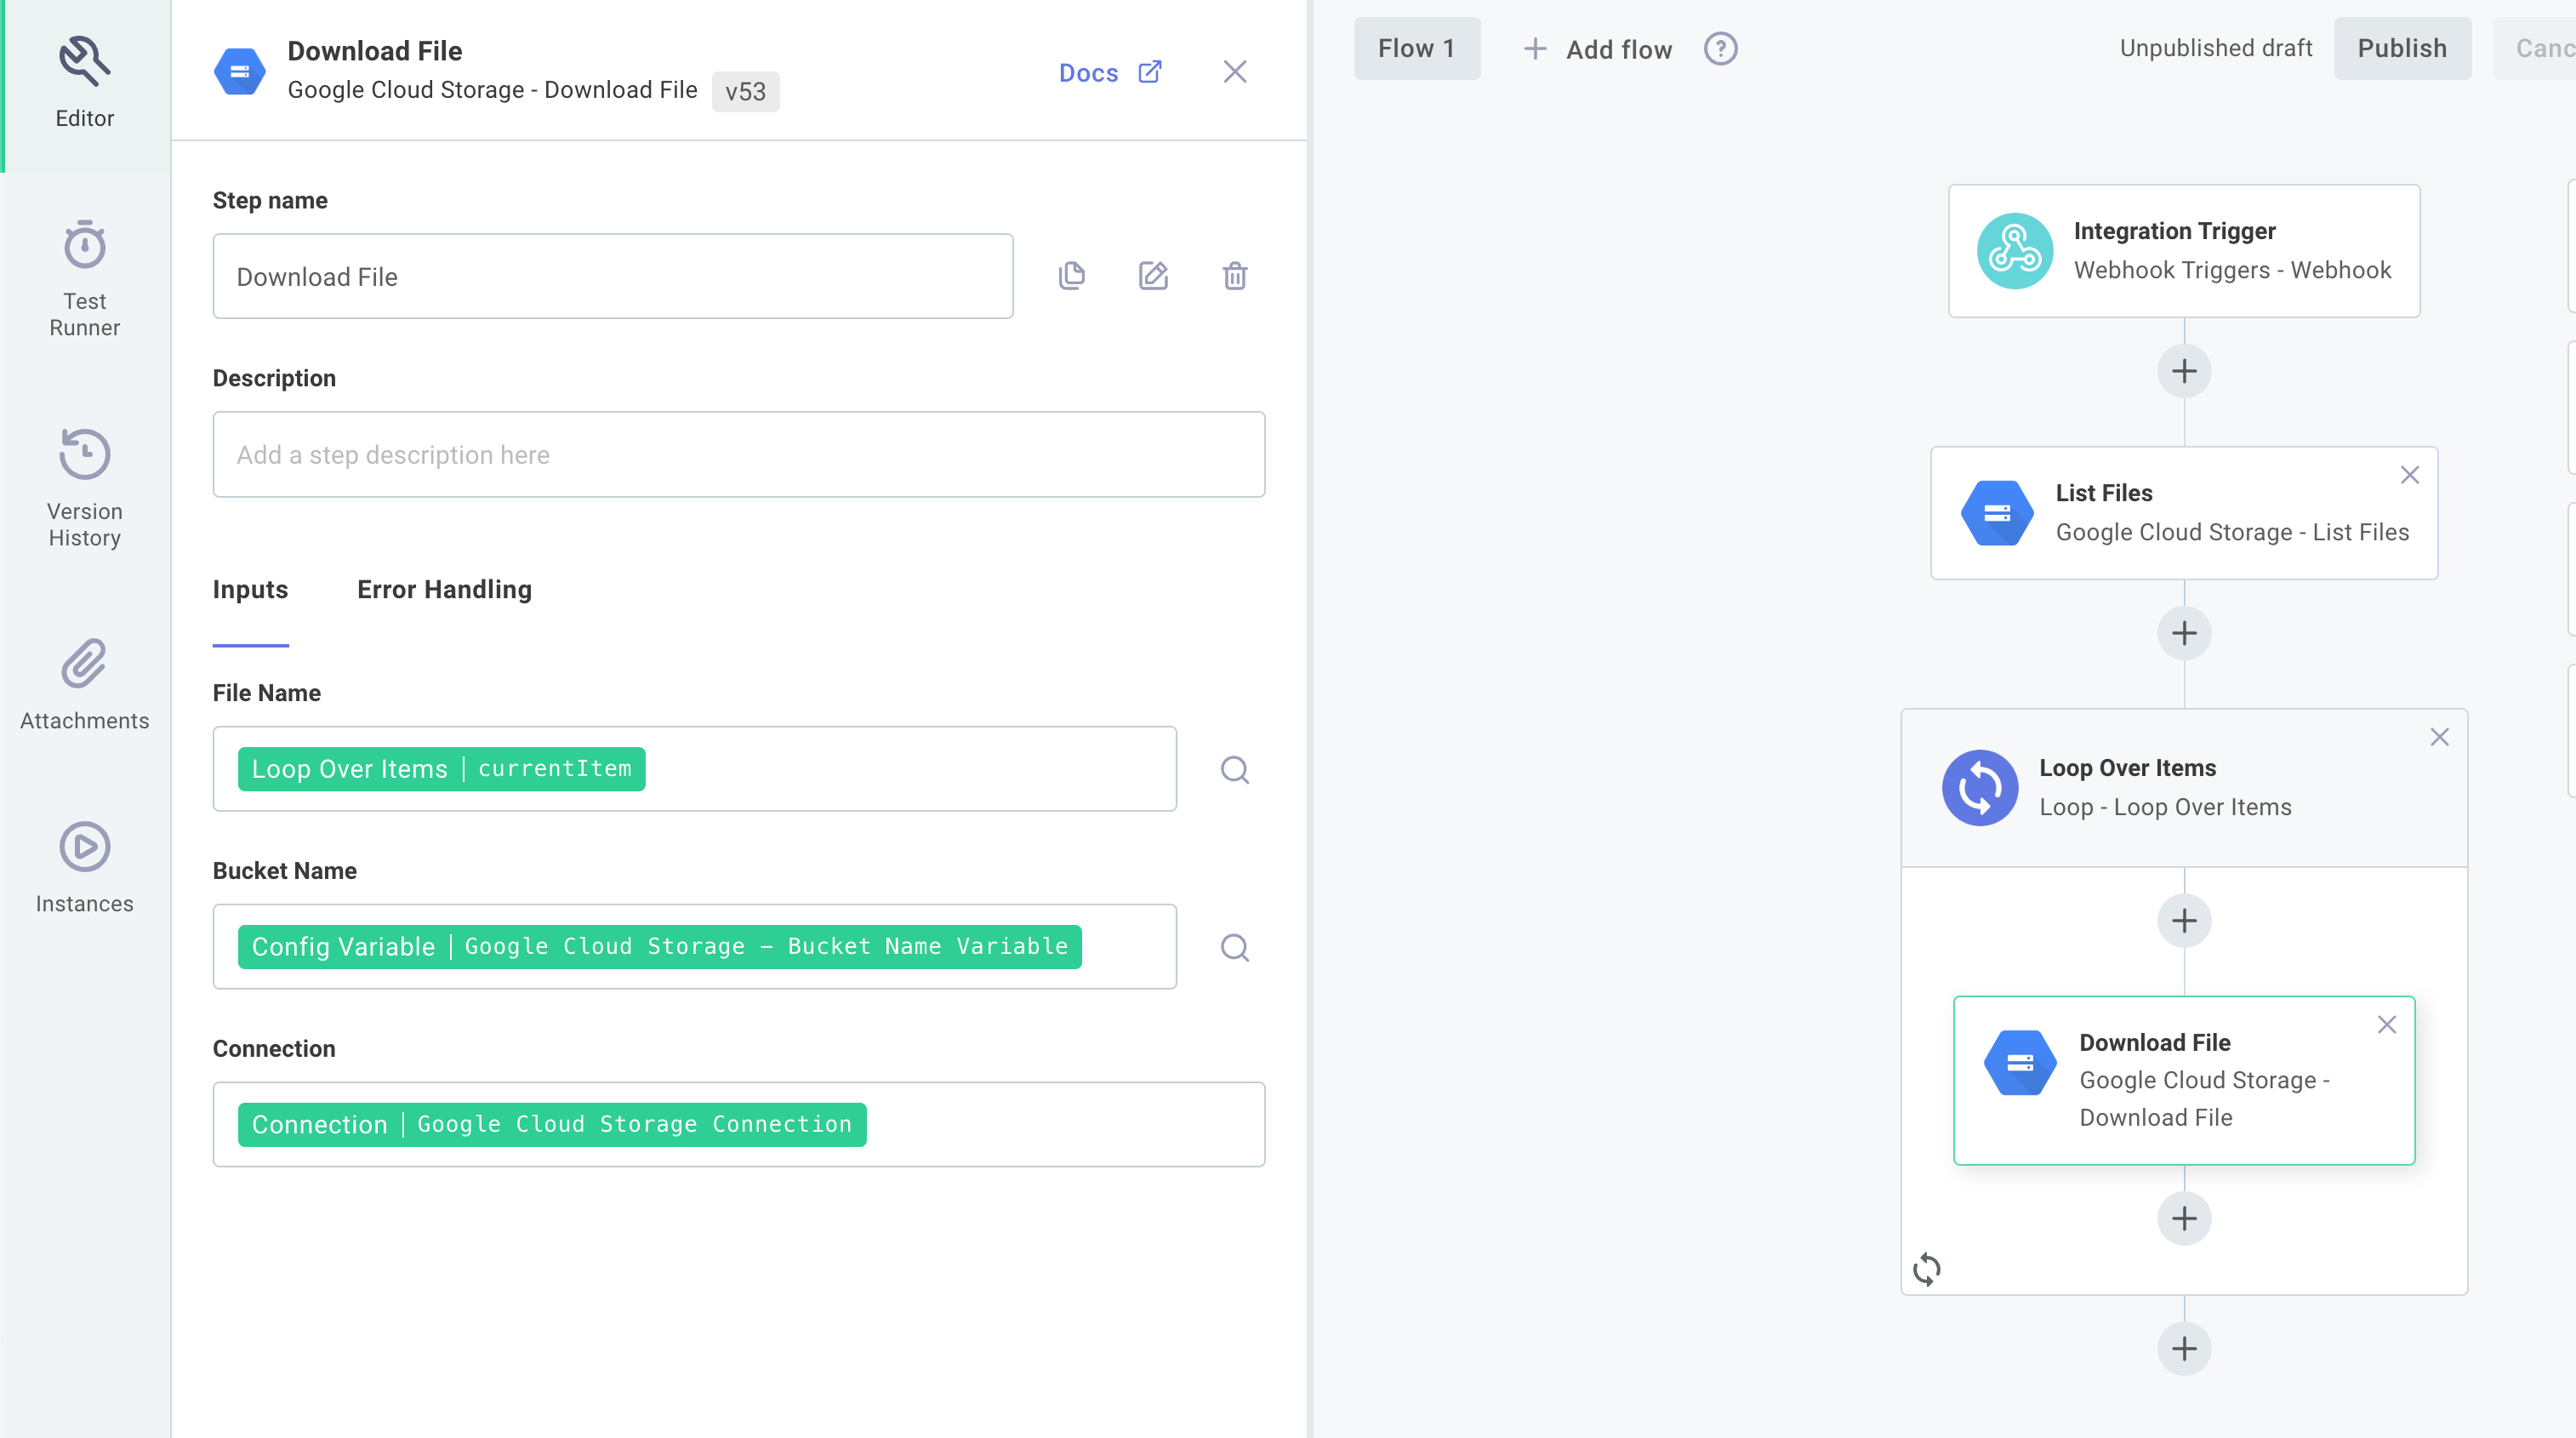Open the Test Runner sidebar panel
The image size is (2576, 1438).
point(84,278)
